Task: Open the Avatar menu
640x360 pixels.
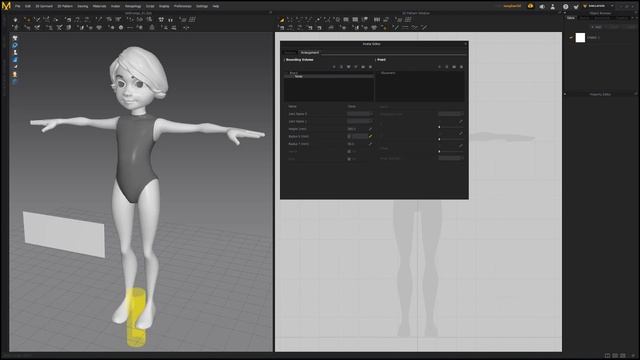Action: tap(116, 6)
